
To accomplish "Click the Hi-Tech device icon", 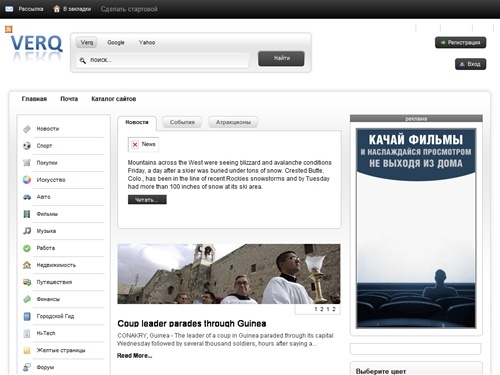I will (27, 333).
